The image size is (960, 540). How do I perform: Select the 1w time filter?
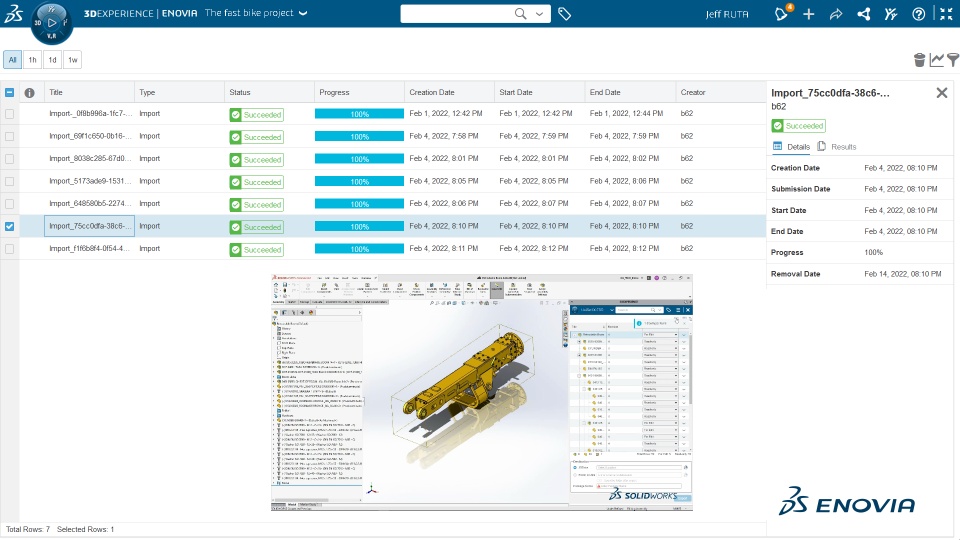(73, 59)
